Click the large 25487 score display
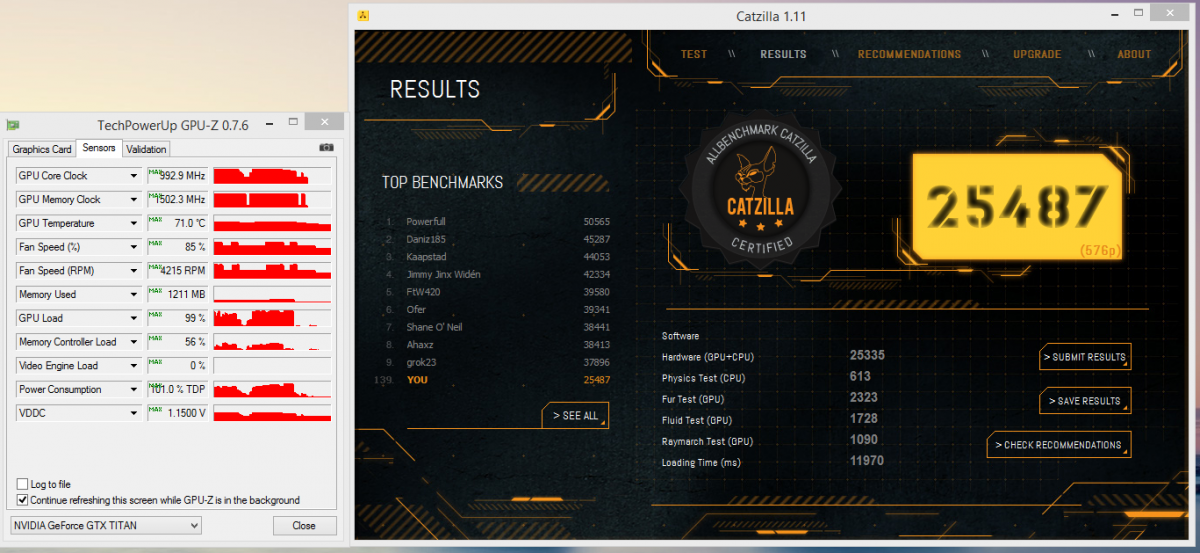 point(1019,206)
